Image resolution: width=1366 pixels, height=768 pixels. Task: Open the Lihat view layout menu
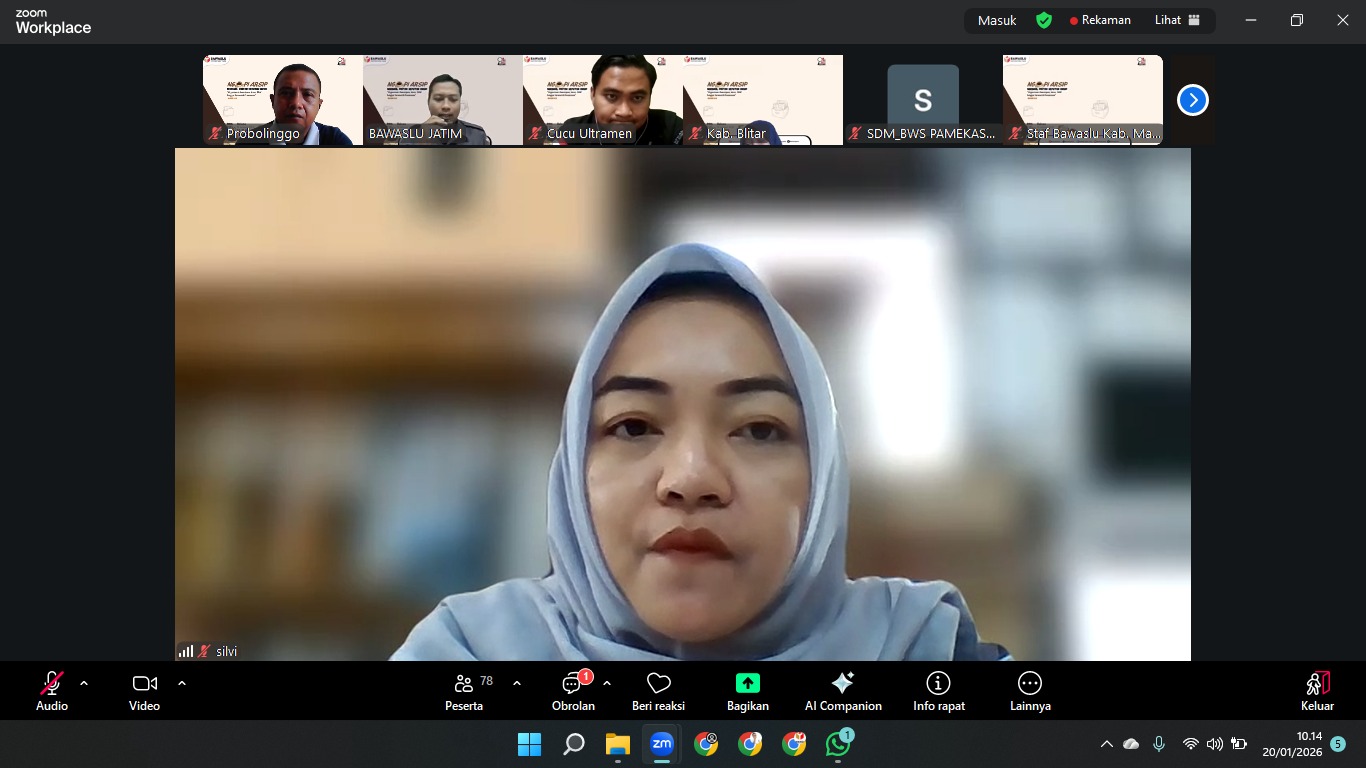click(1177, 20)
